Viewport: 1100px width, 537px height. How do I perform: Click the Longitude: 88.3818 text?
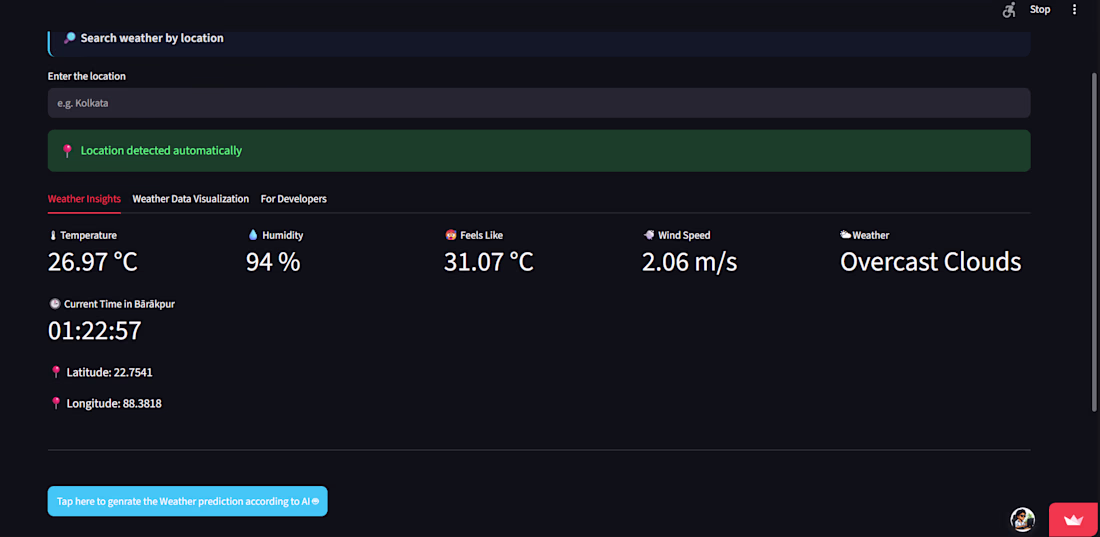[114, 404]
